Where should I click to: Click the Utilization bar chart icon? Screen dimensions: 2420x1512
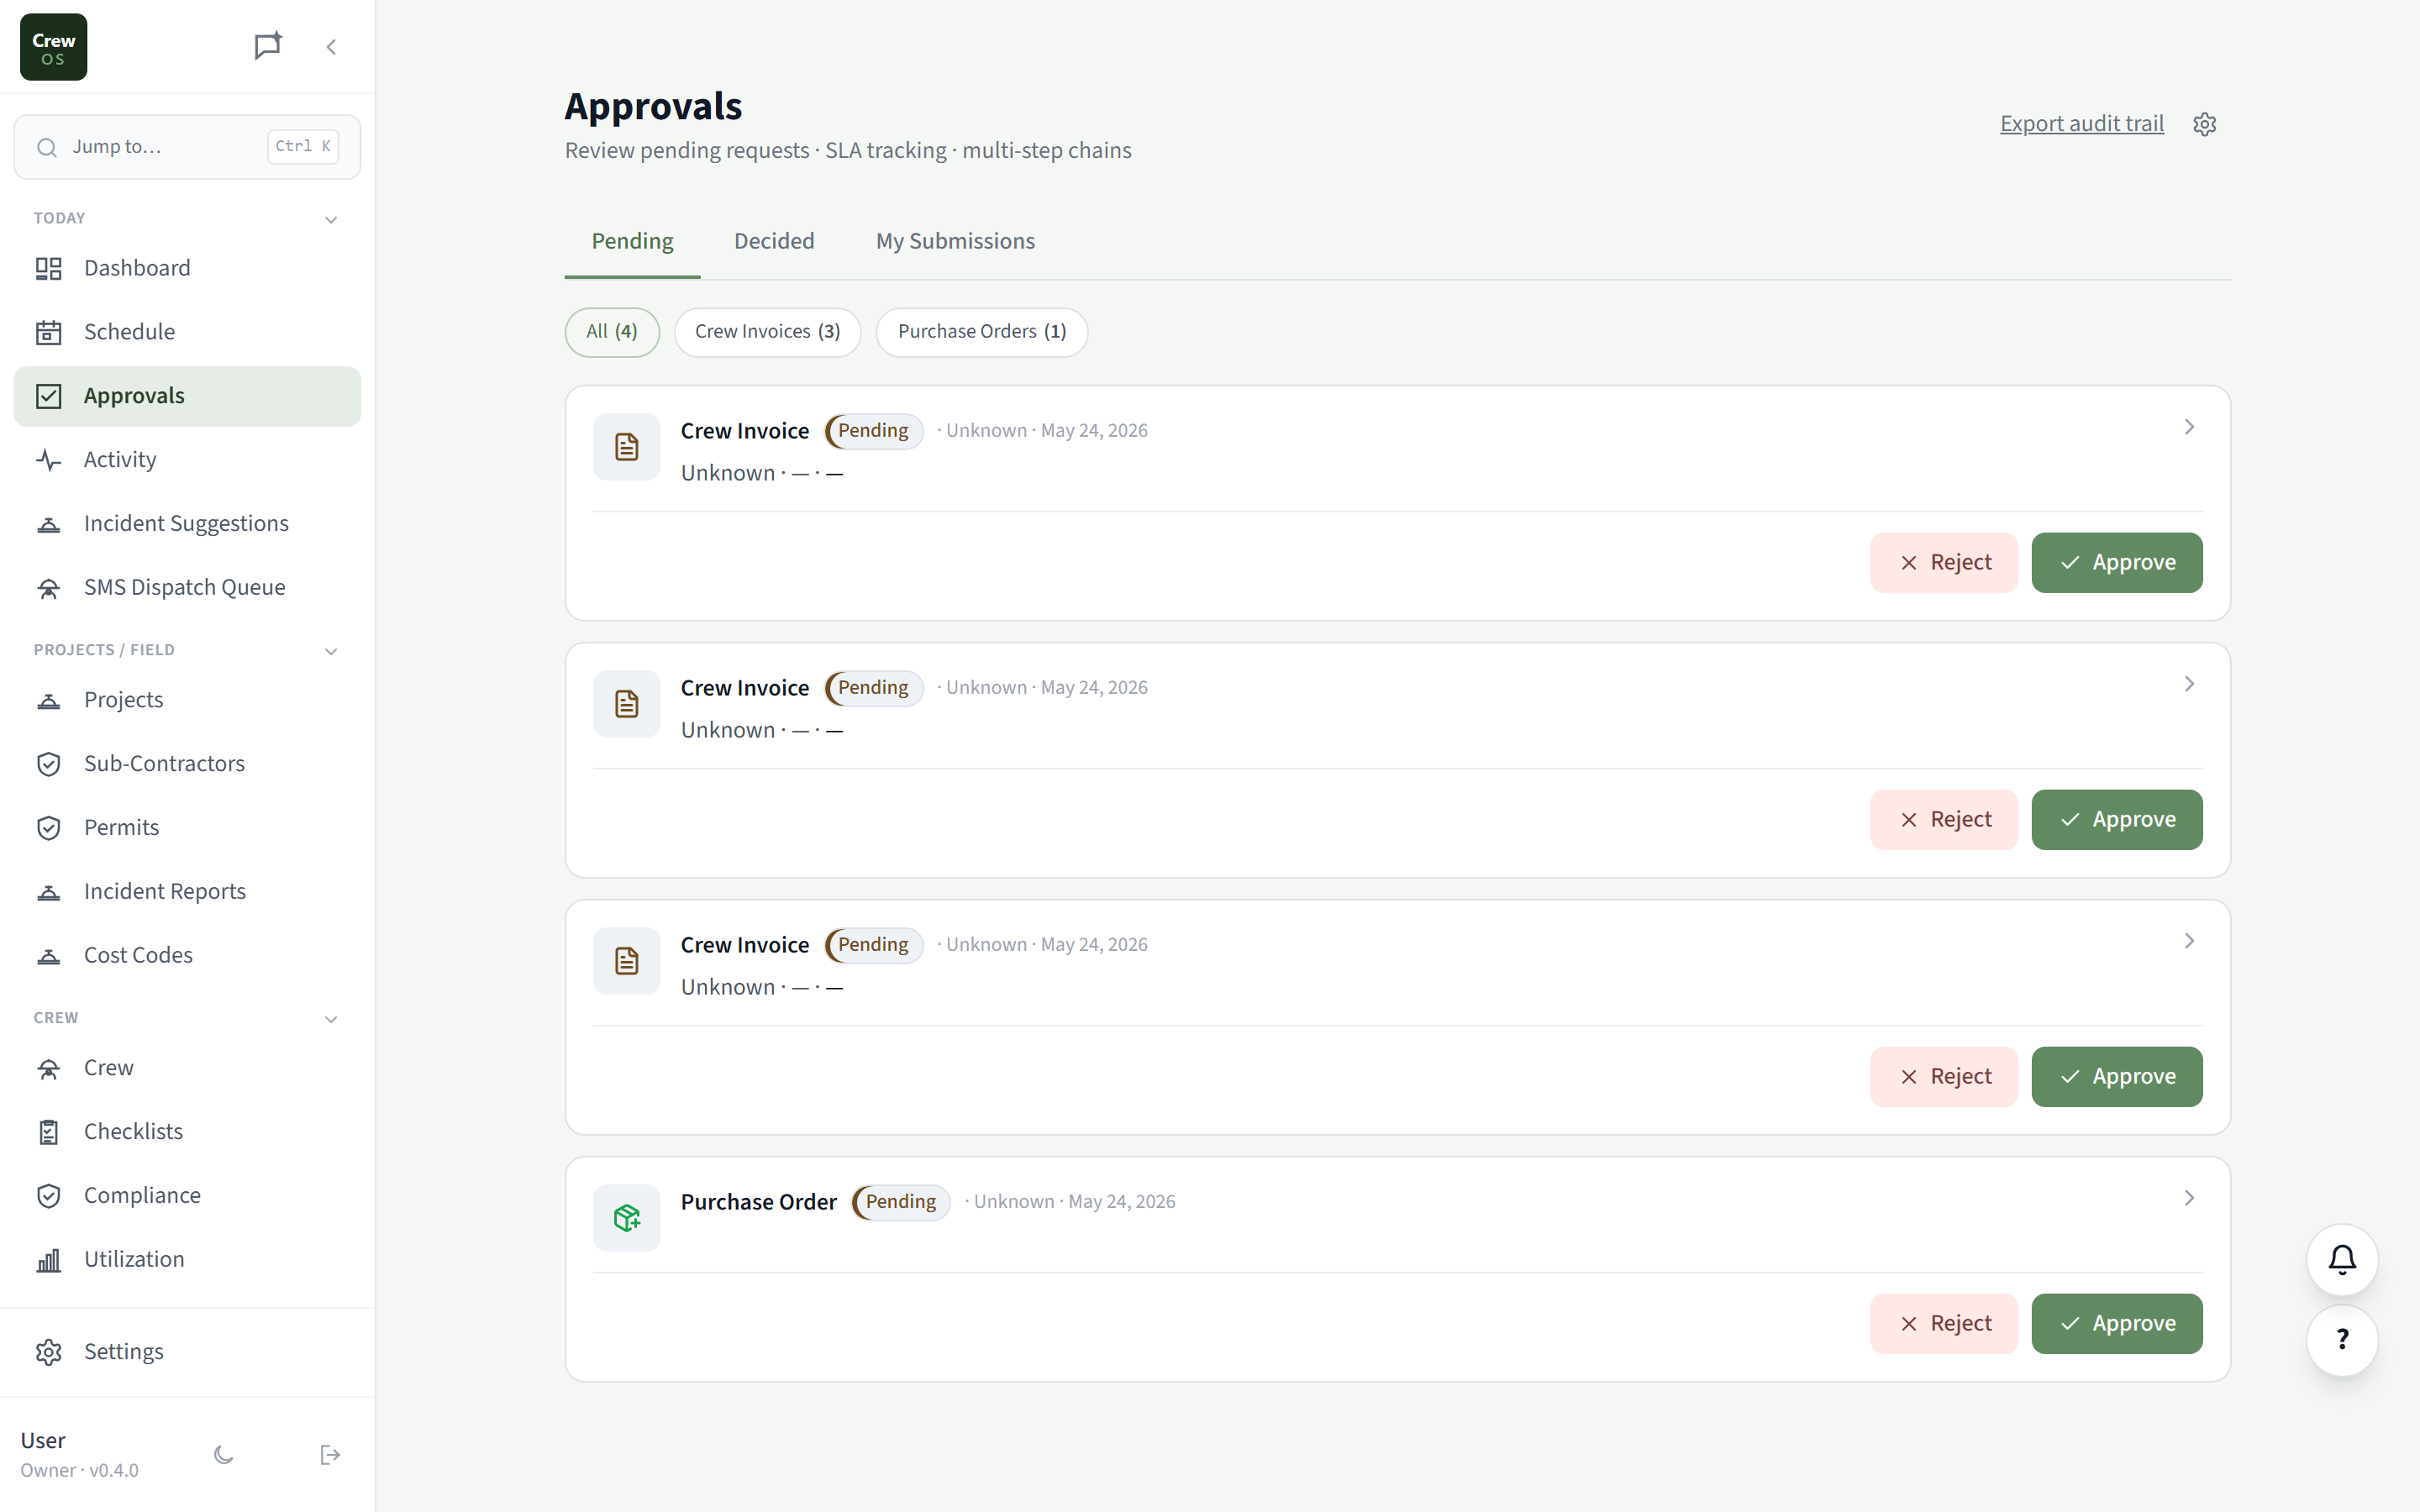coord(49,1260)
